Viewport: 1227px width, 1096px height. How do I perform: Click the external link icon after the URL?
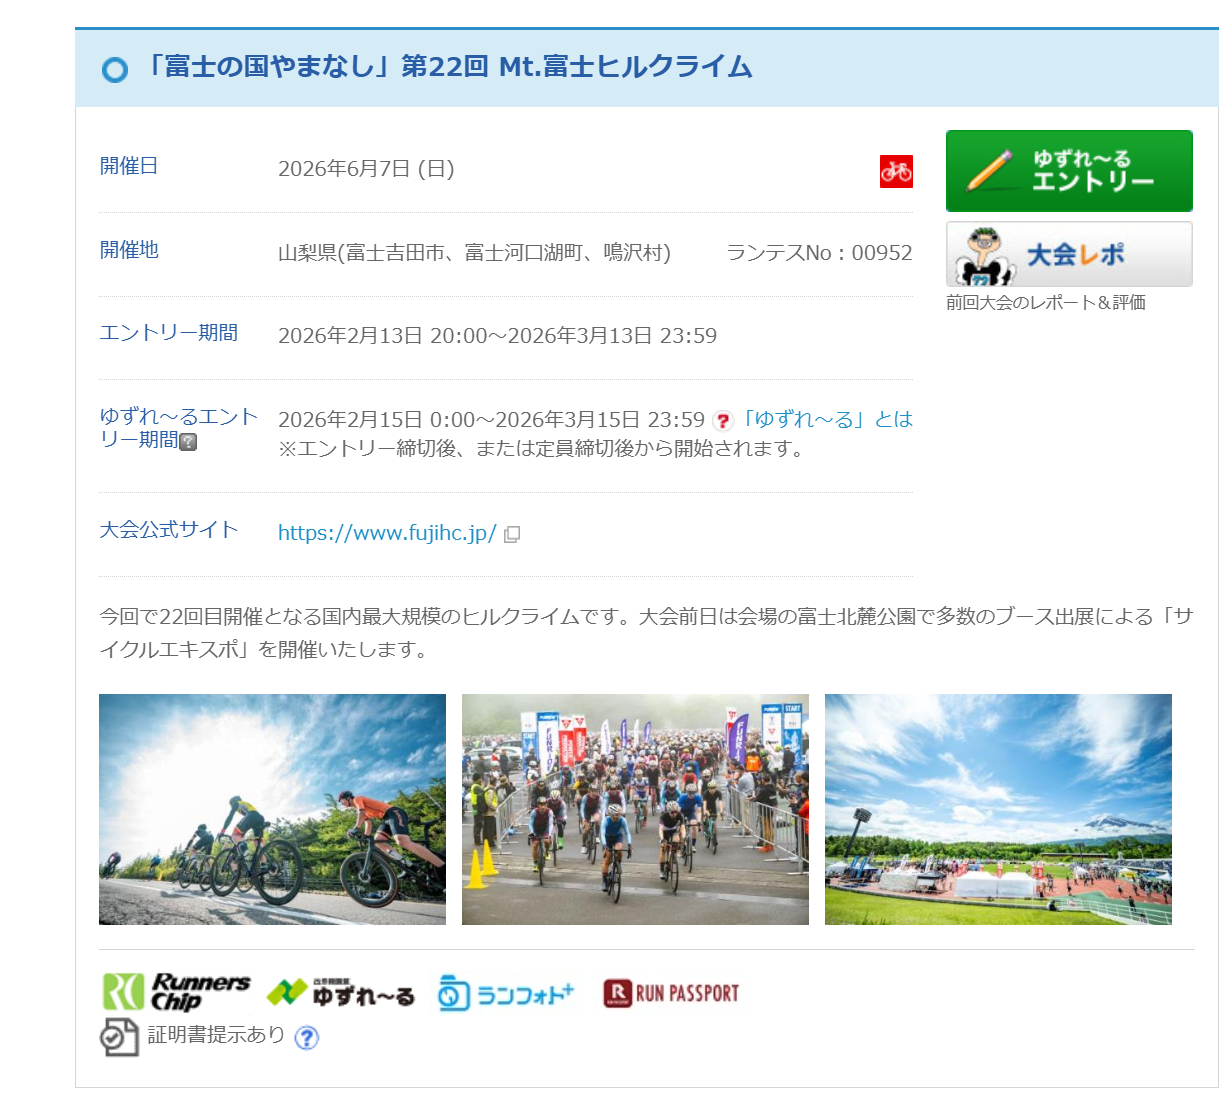[x=512, y=534]
